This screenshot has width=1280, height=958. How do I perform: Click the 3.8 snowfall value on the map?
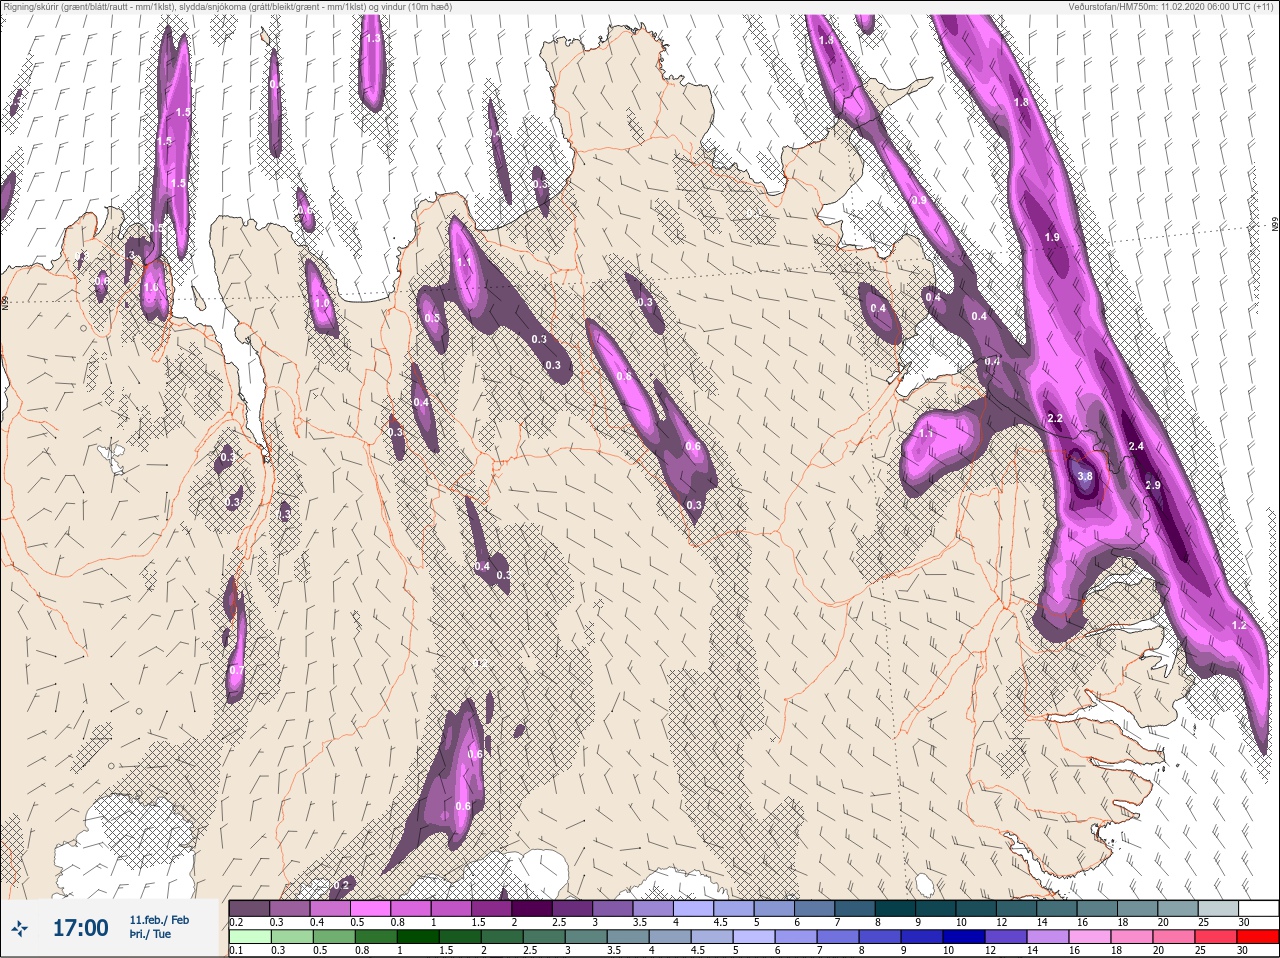1085,477
